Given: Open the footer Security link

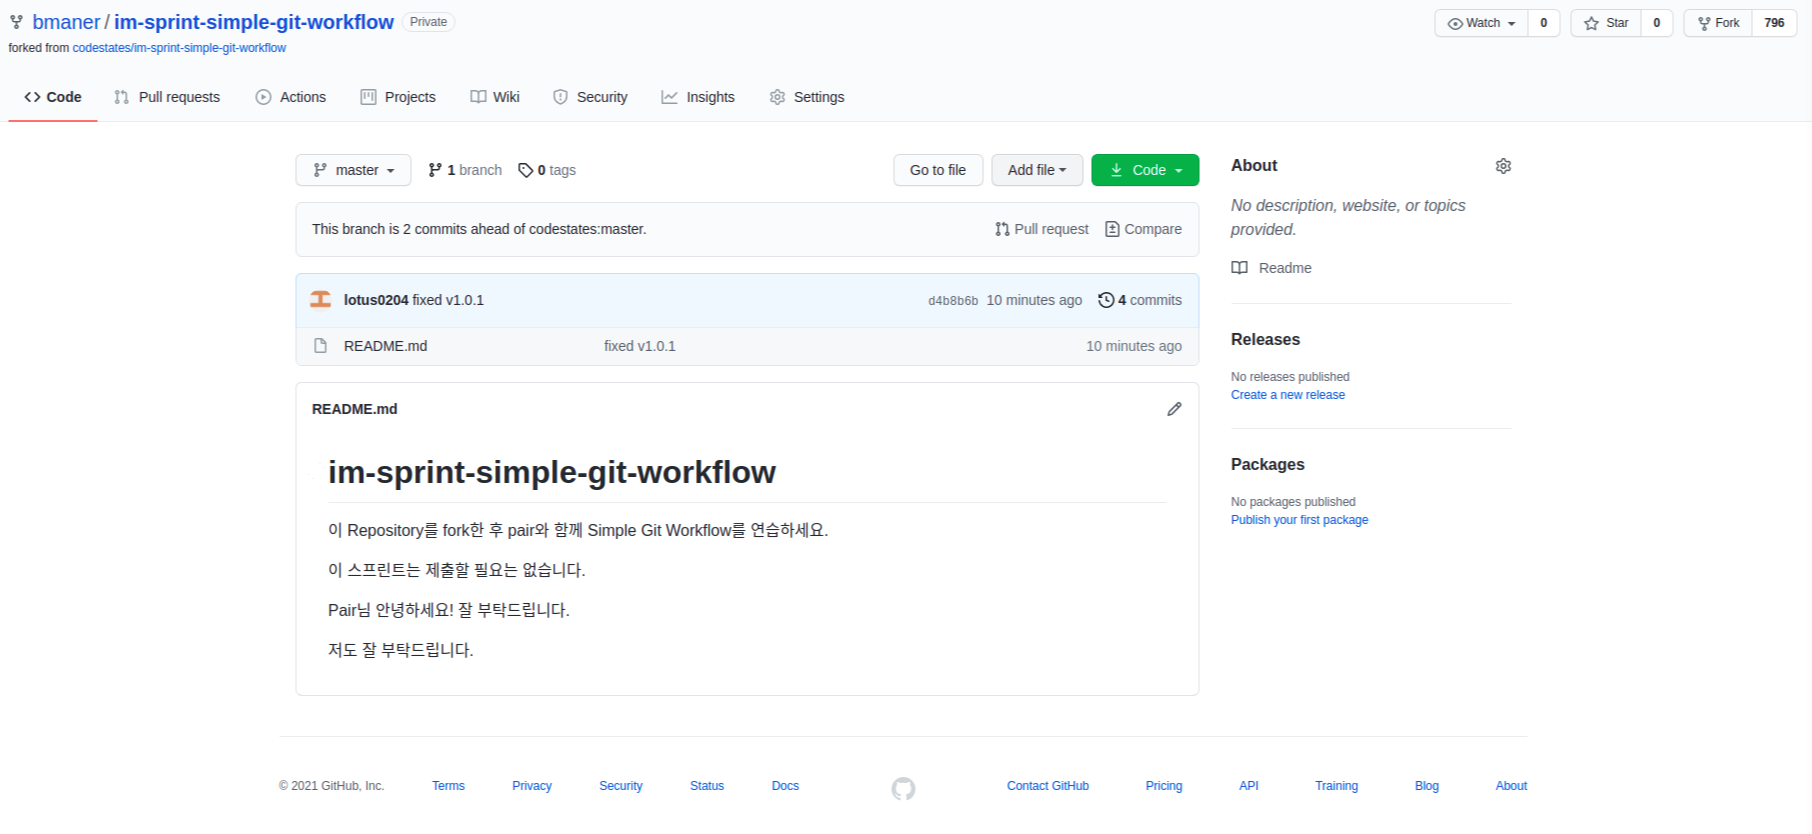Looking at the screenshot, I should [x=621, y=786].
